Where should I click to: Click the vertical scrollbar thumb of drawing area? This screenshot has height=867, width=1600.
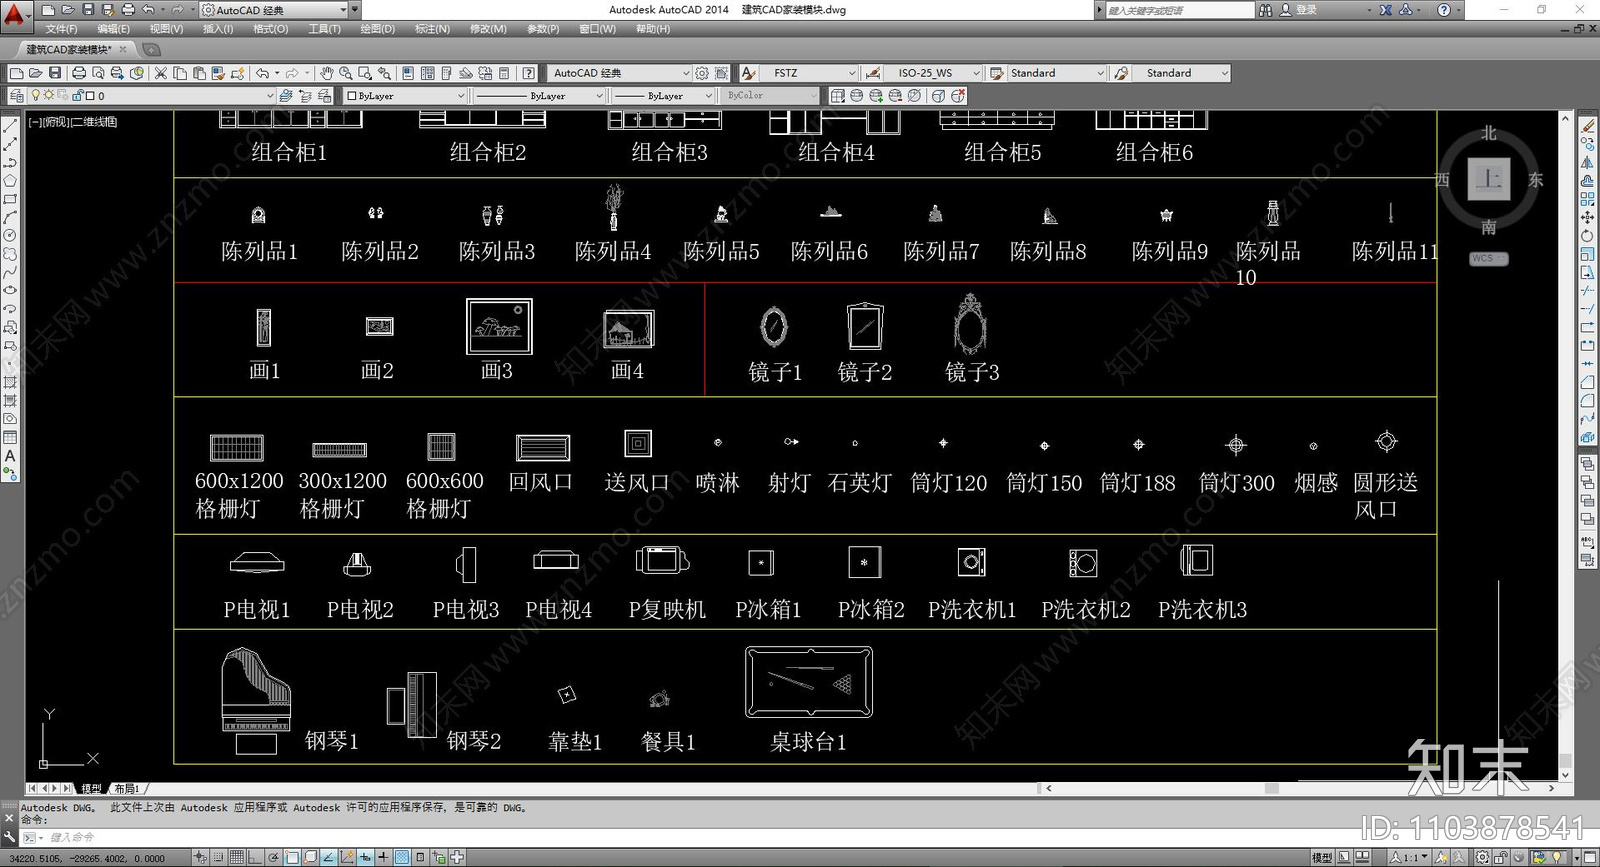coord(1566,760)
